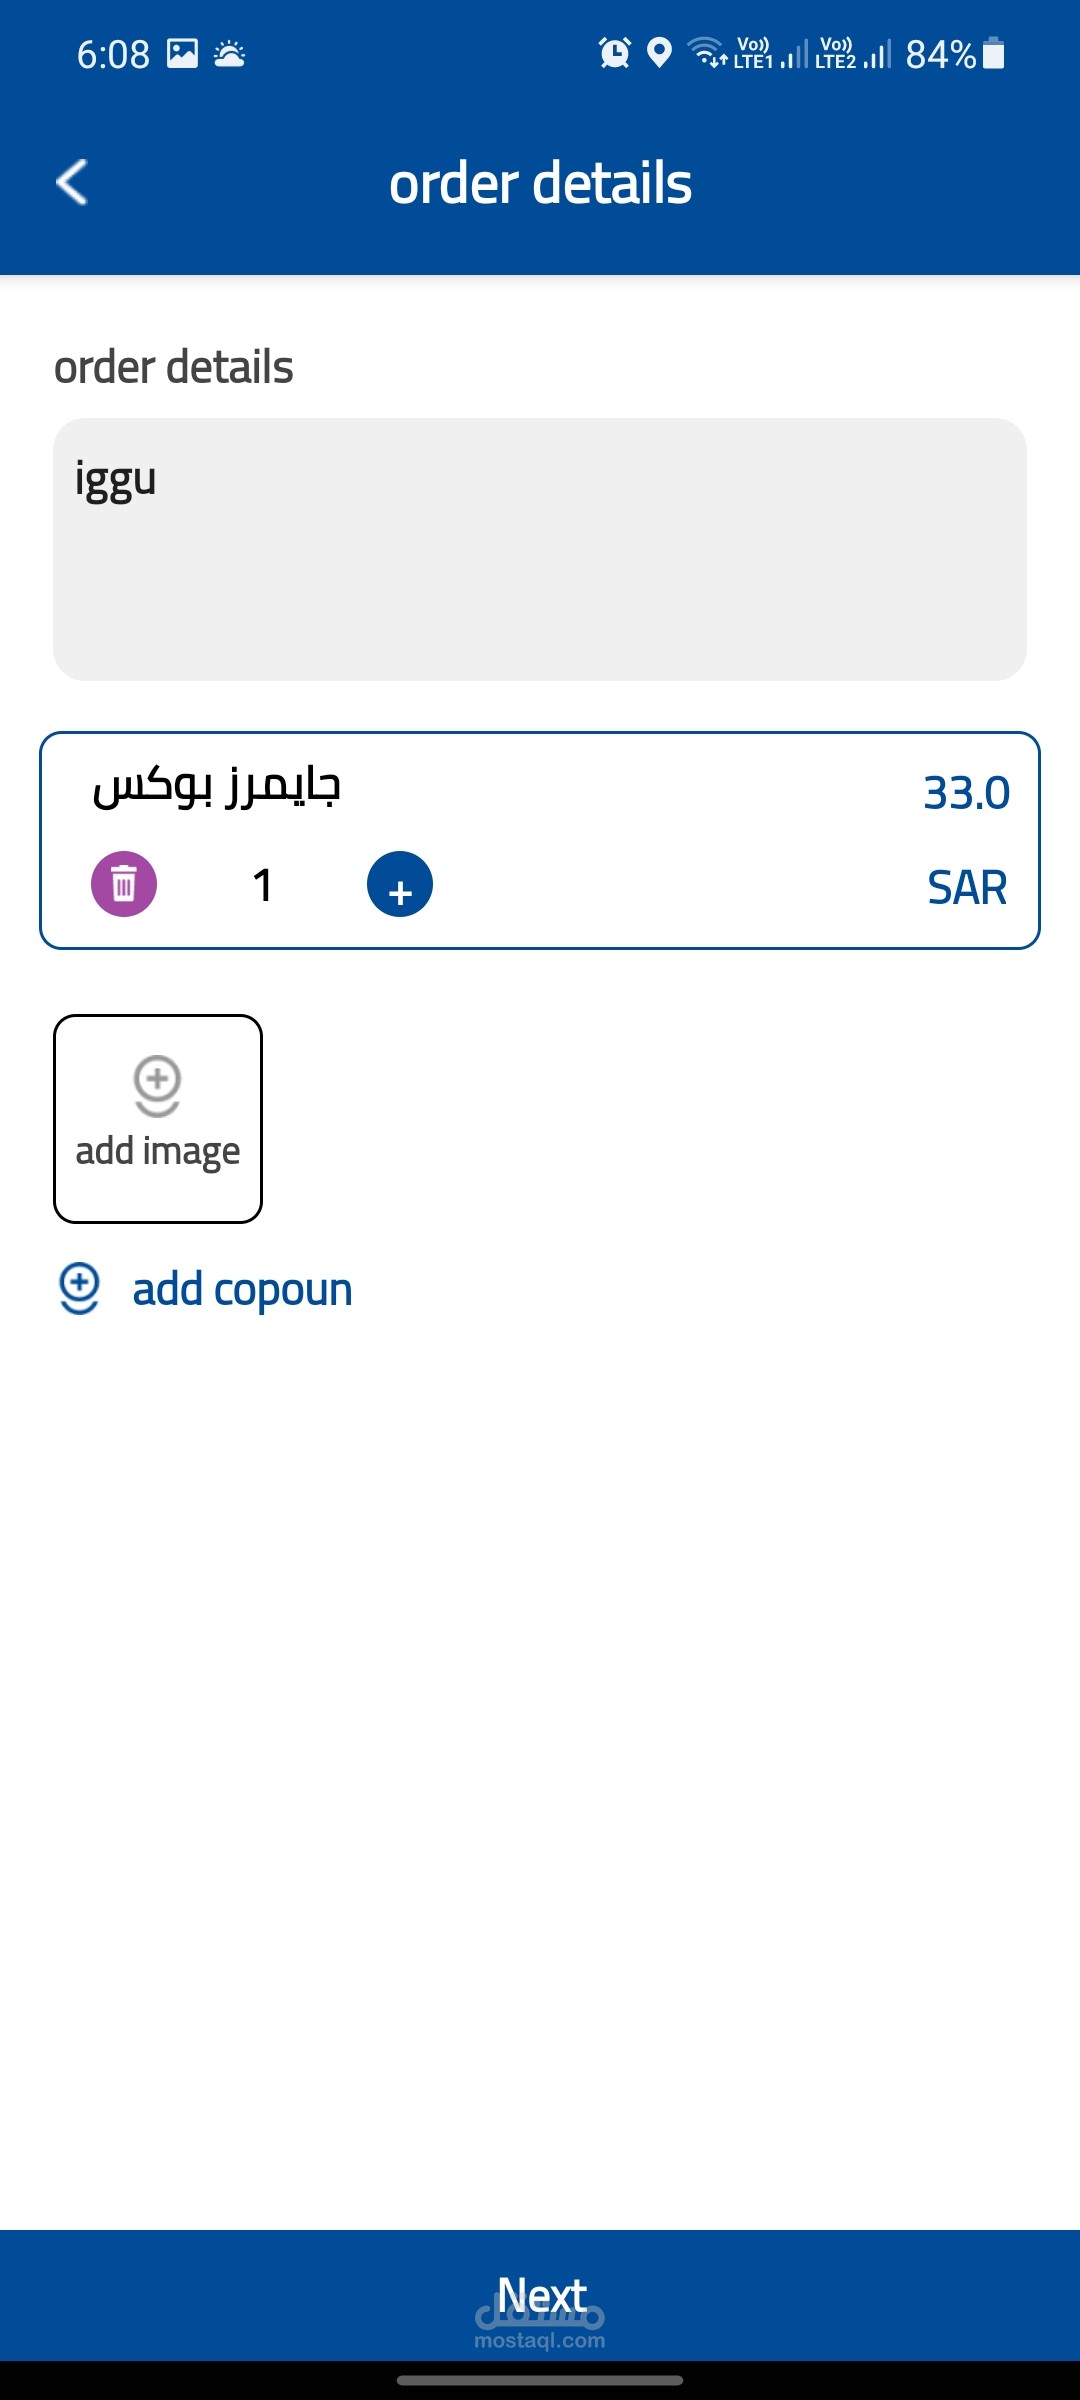
Task: Tap the add copoun plus icon
Action: click(x=79, y=1288)
